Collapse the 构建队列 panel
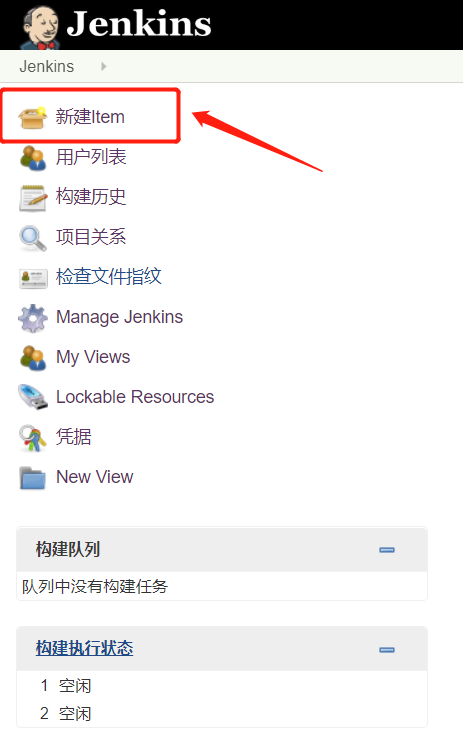 tap(387, 550)
